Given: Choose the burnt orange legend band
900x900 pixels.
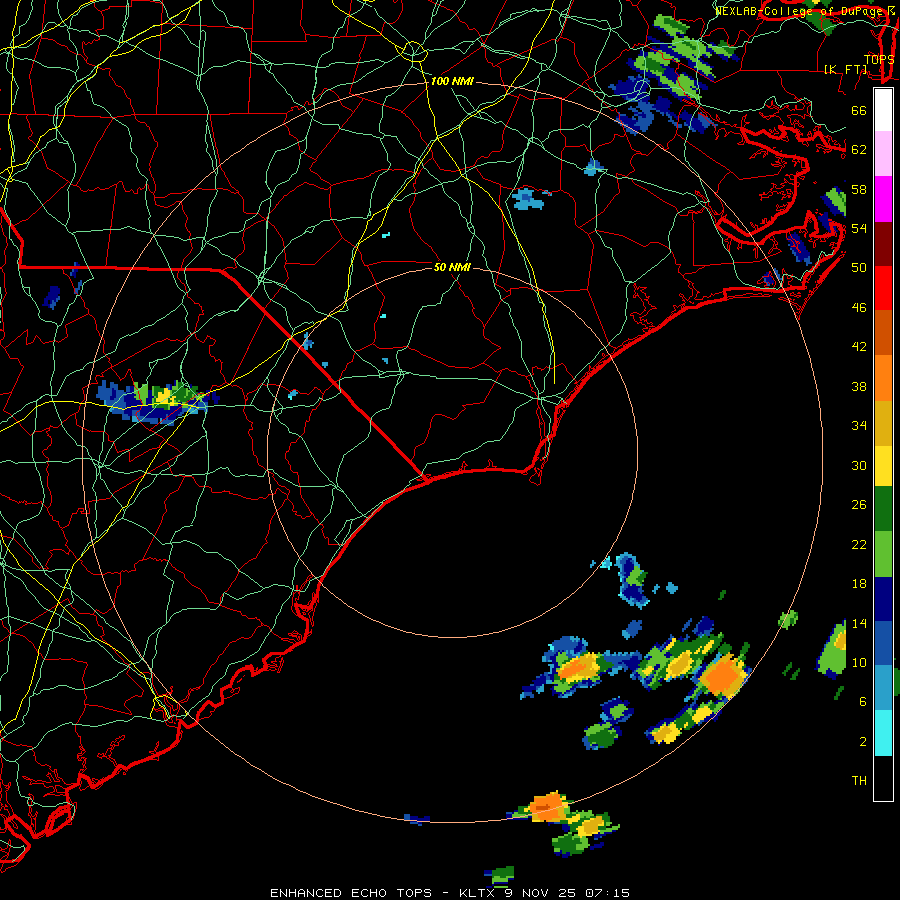Looking at the screenshot, I should click(x=883, y=332).
